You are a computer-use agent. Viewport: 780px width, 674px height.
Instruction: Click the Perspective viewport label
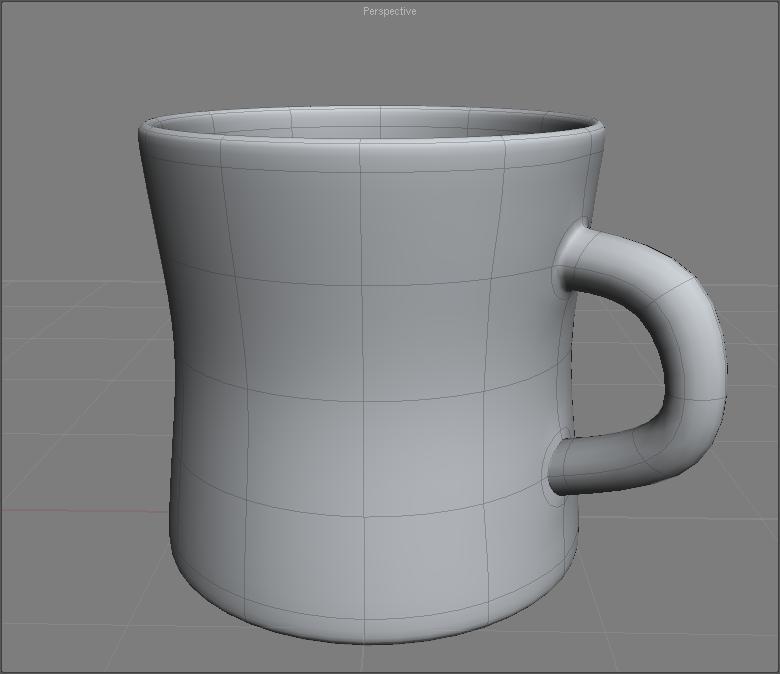click(x=390, y=11)
